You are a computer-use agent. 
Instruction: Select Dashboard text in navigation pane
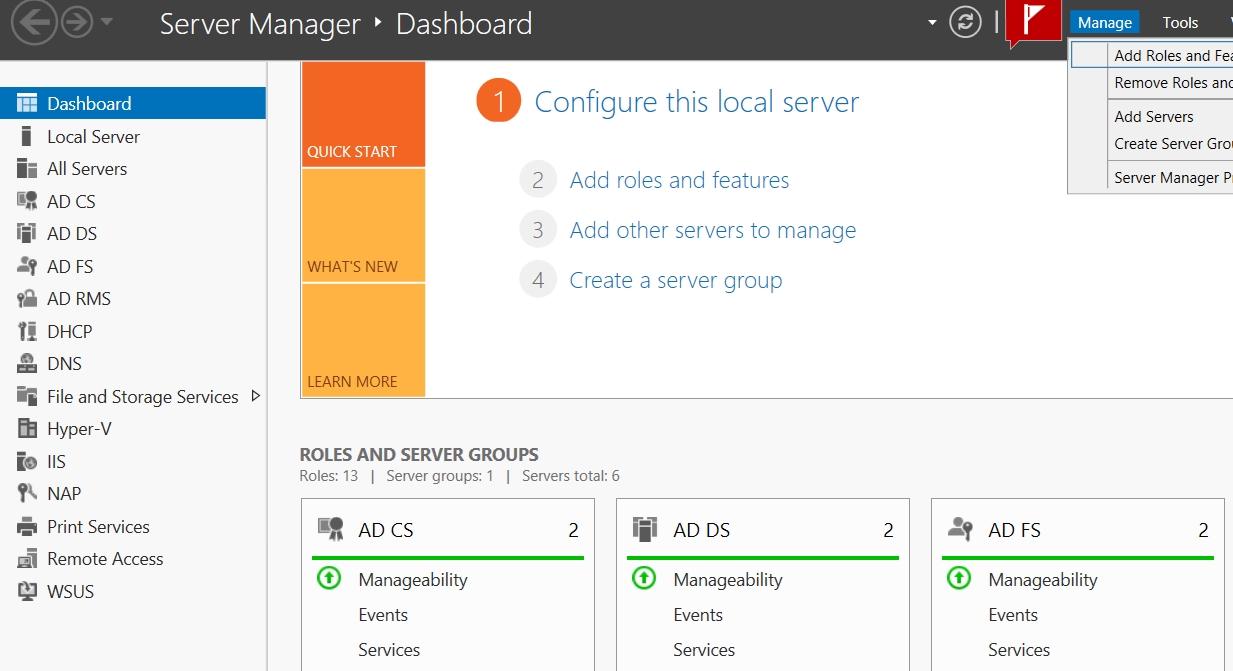point(89,103)
